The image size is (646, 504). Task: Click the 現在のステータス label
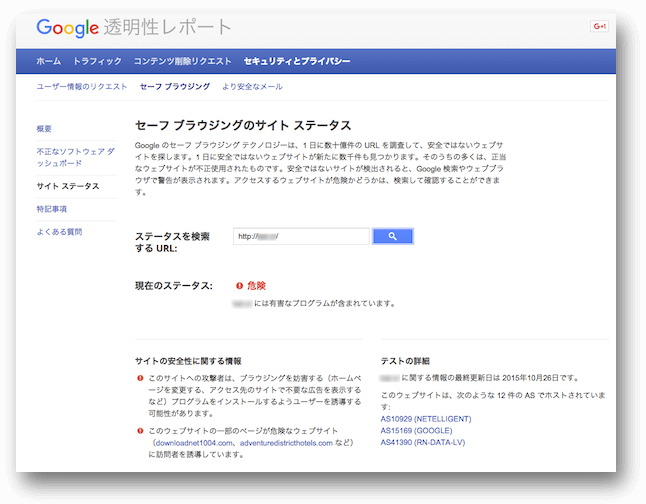pyautogui.click(x=174, y=286)
